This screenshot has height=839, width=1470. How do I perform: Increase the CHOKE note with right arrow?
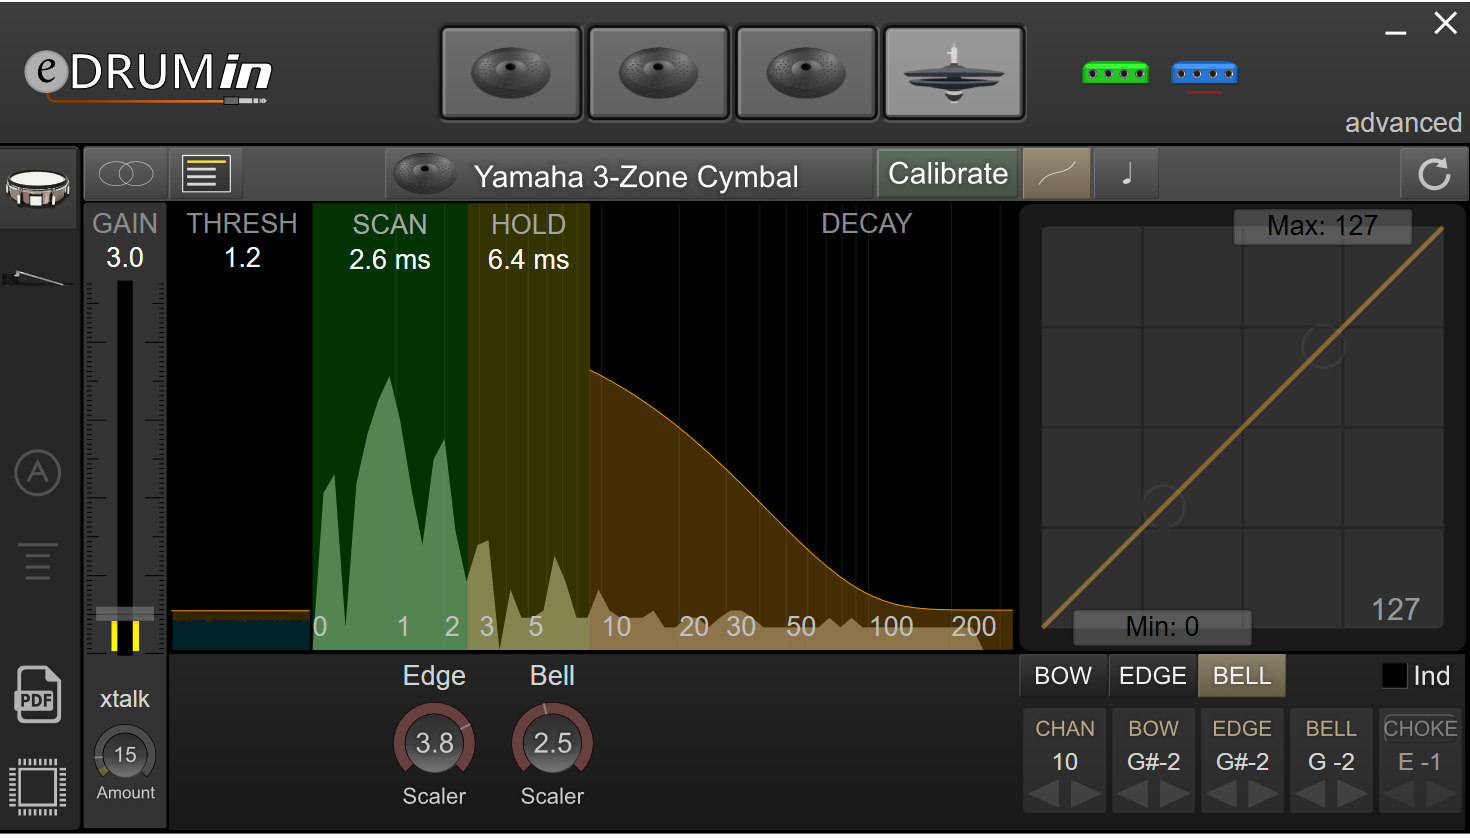pos(1441,795)
